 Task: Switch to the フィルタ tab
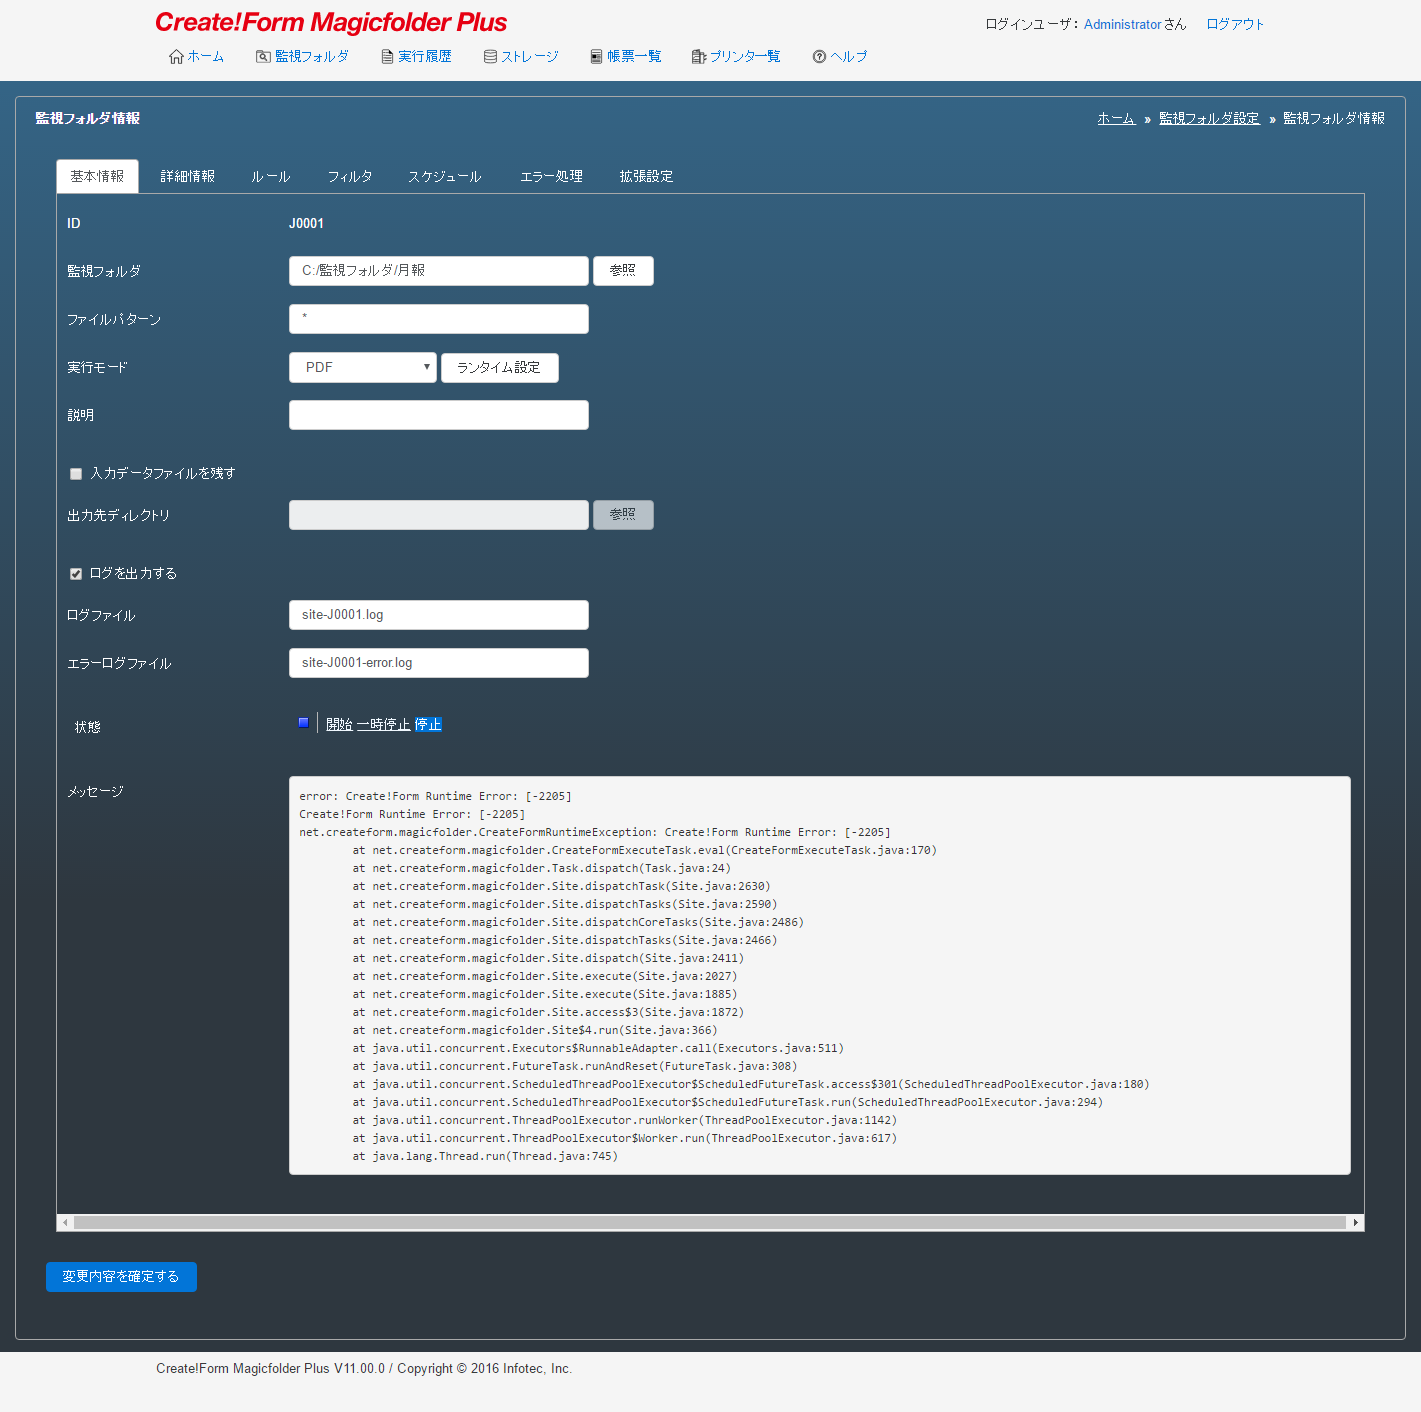point(350,177)
